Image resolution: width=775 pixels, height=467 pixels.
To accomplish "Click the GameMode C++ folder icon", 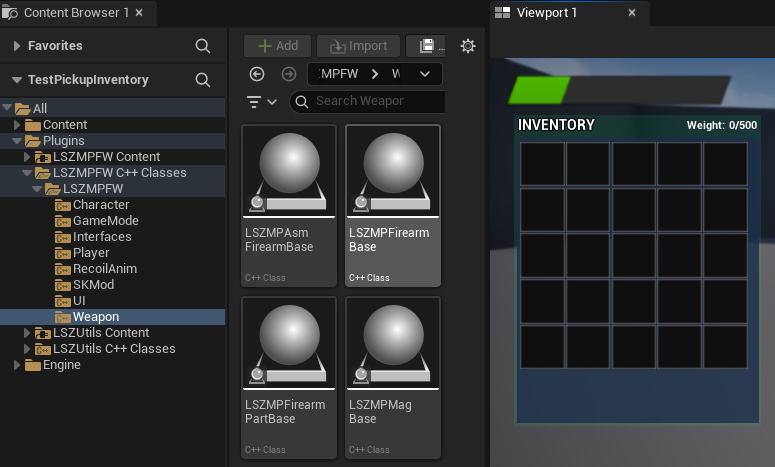I will 62,221.
